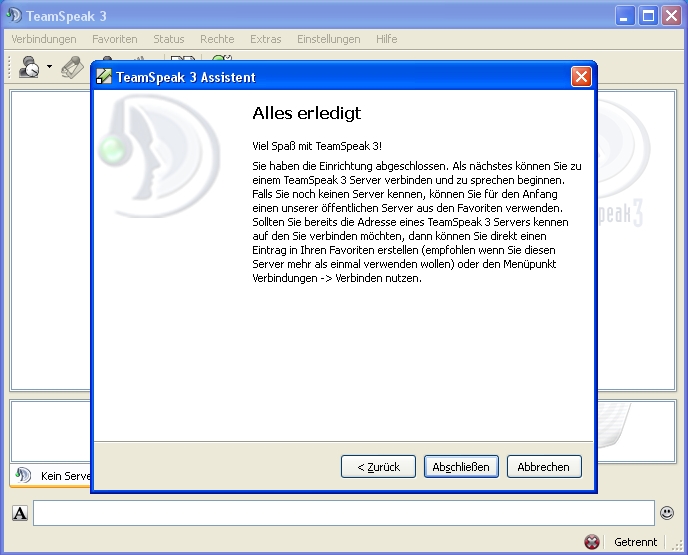Select the Kein Server chat tab
The height and width of the screenshot is (555, 688).
tap(50, 476)
